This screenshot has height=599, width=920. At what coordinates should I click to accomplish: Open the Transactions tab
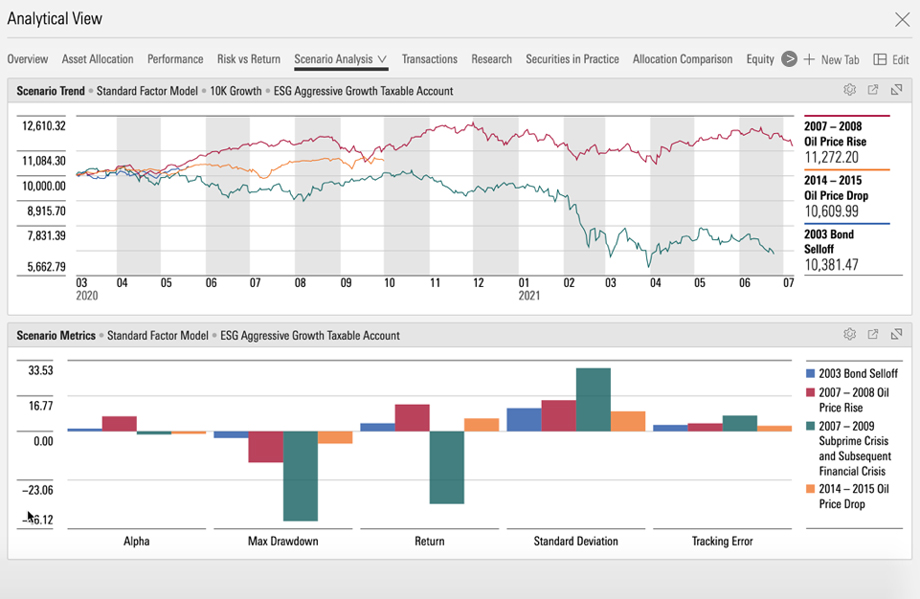(429, 59)
